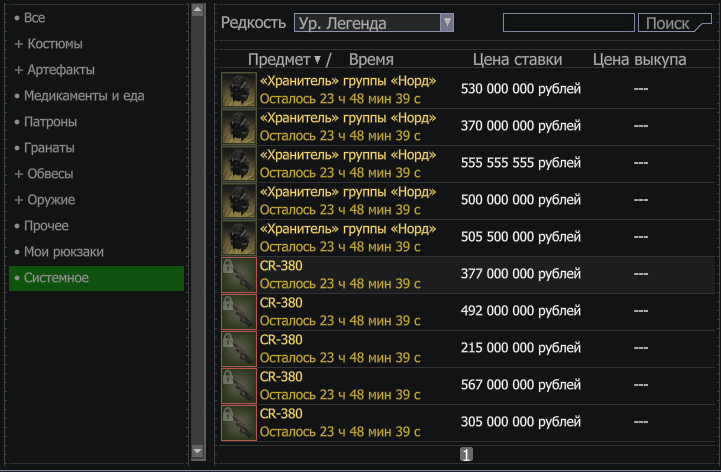This screenshot has height=472, width=721.
Task: Click the Хранитель backpack icon priced 530 000 000
Action: click(x=239, y=90)
